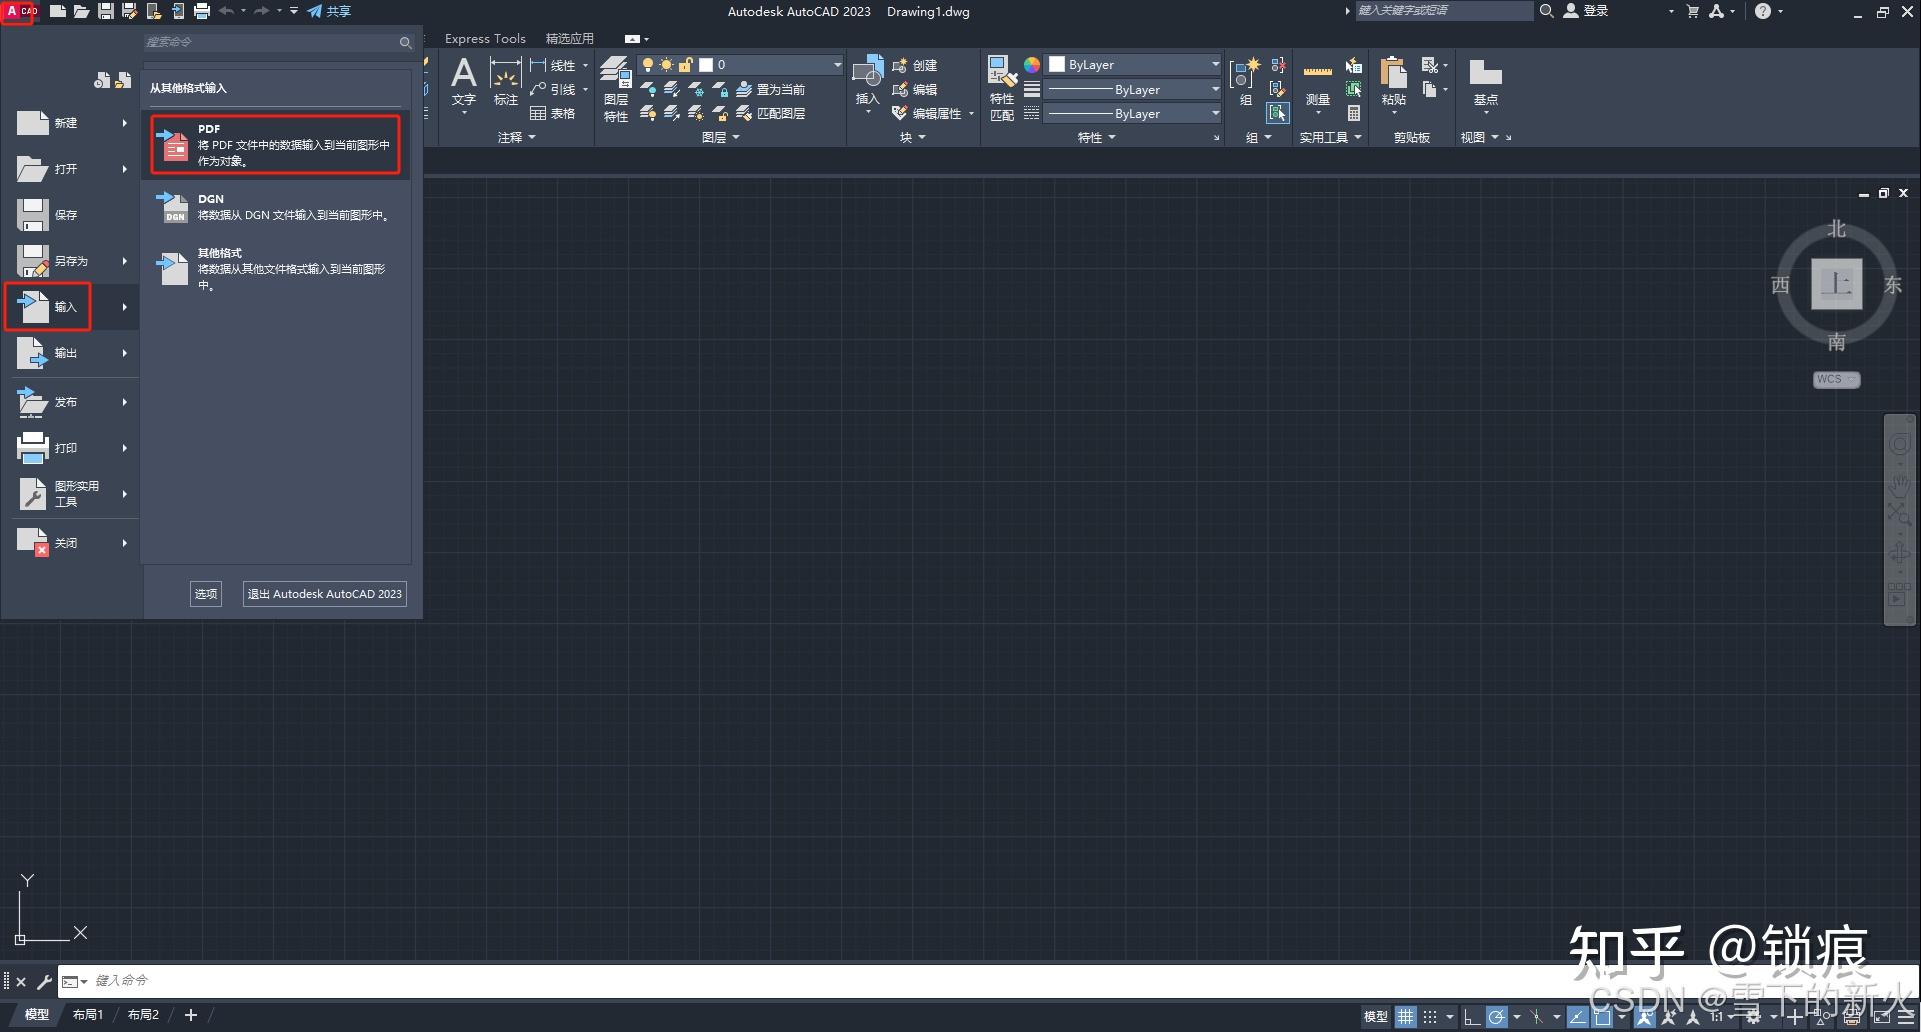Open the ByLayer lineweight dropdown
This screenshot has height=1032, width=1921.
[1133, 89]
